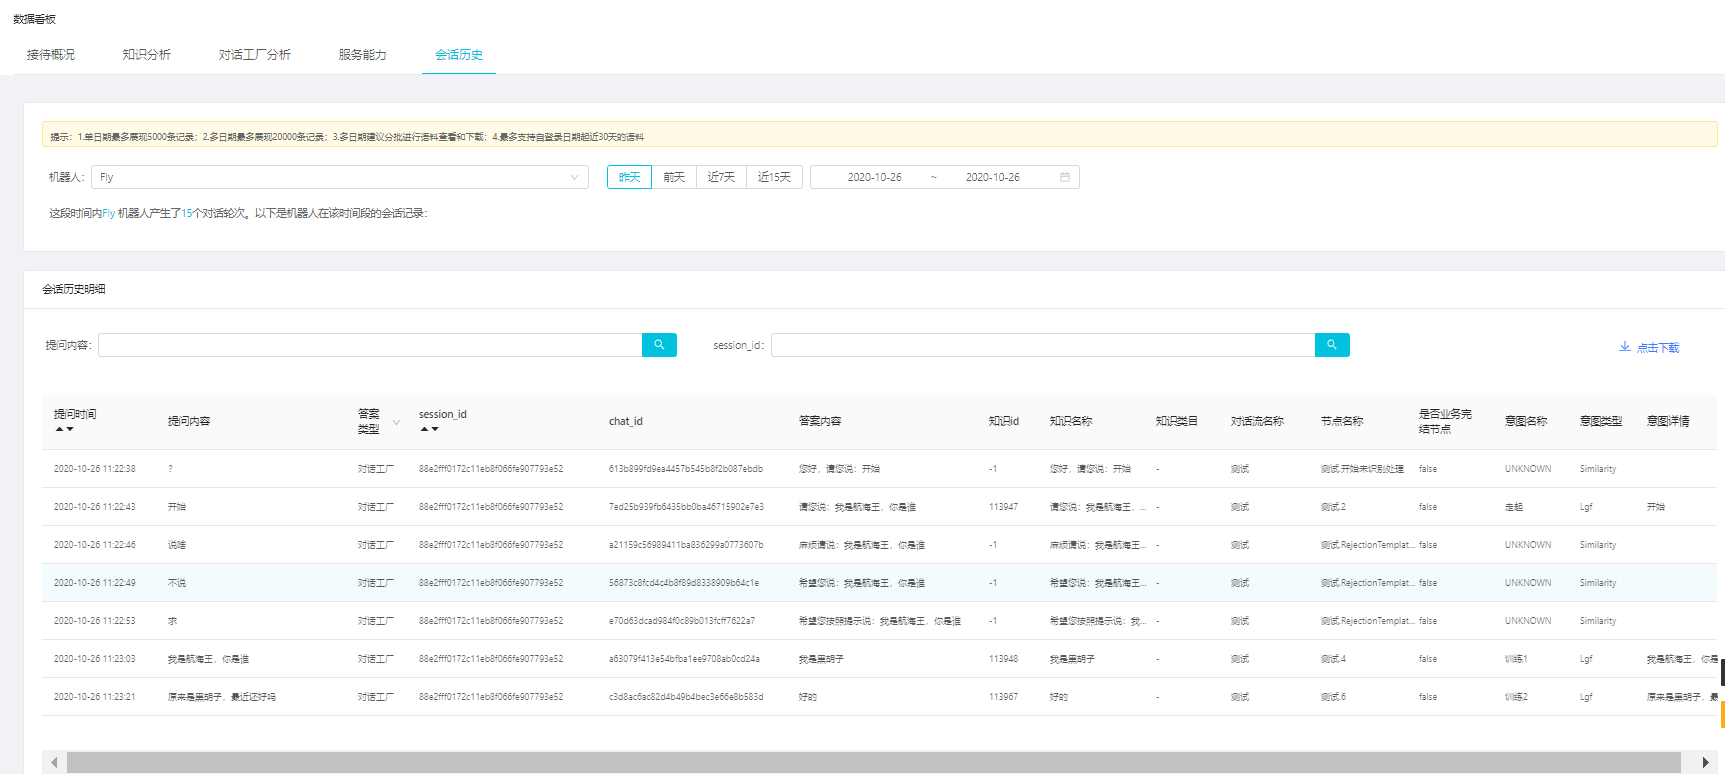Click the question cell '原来是黑胡子，最近还好吗'
Viewport: 1725px width, 774px height.
tap(222, 697)
